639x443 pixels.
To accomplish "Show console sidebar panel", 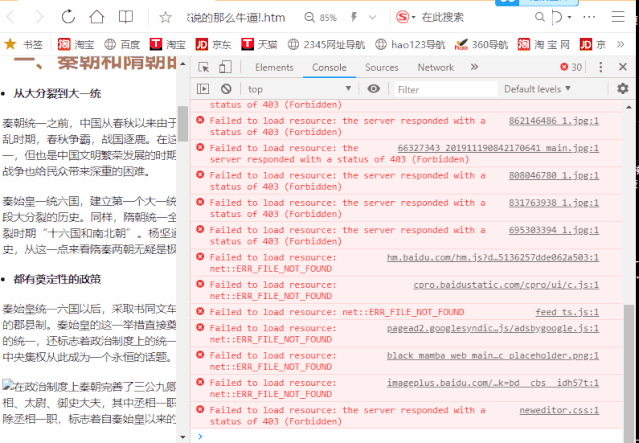I will click(202, 89).
